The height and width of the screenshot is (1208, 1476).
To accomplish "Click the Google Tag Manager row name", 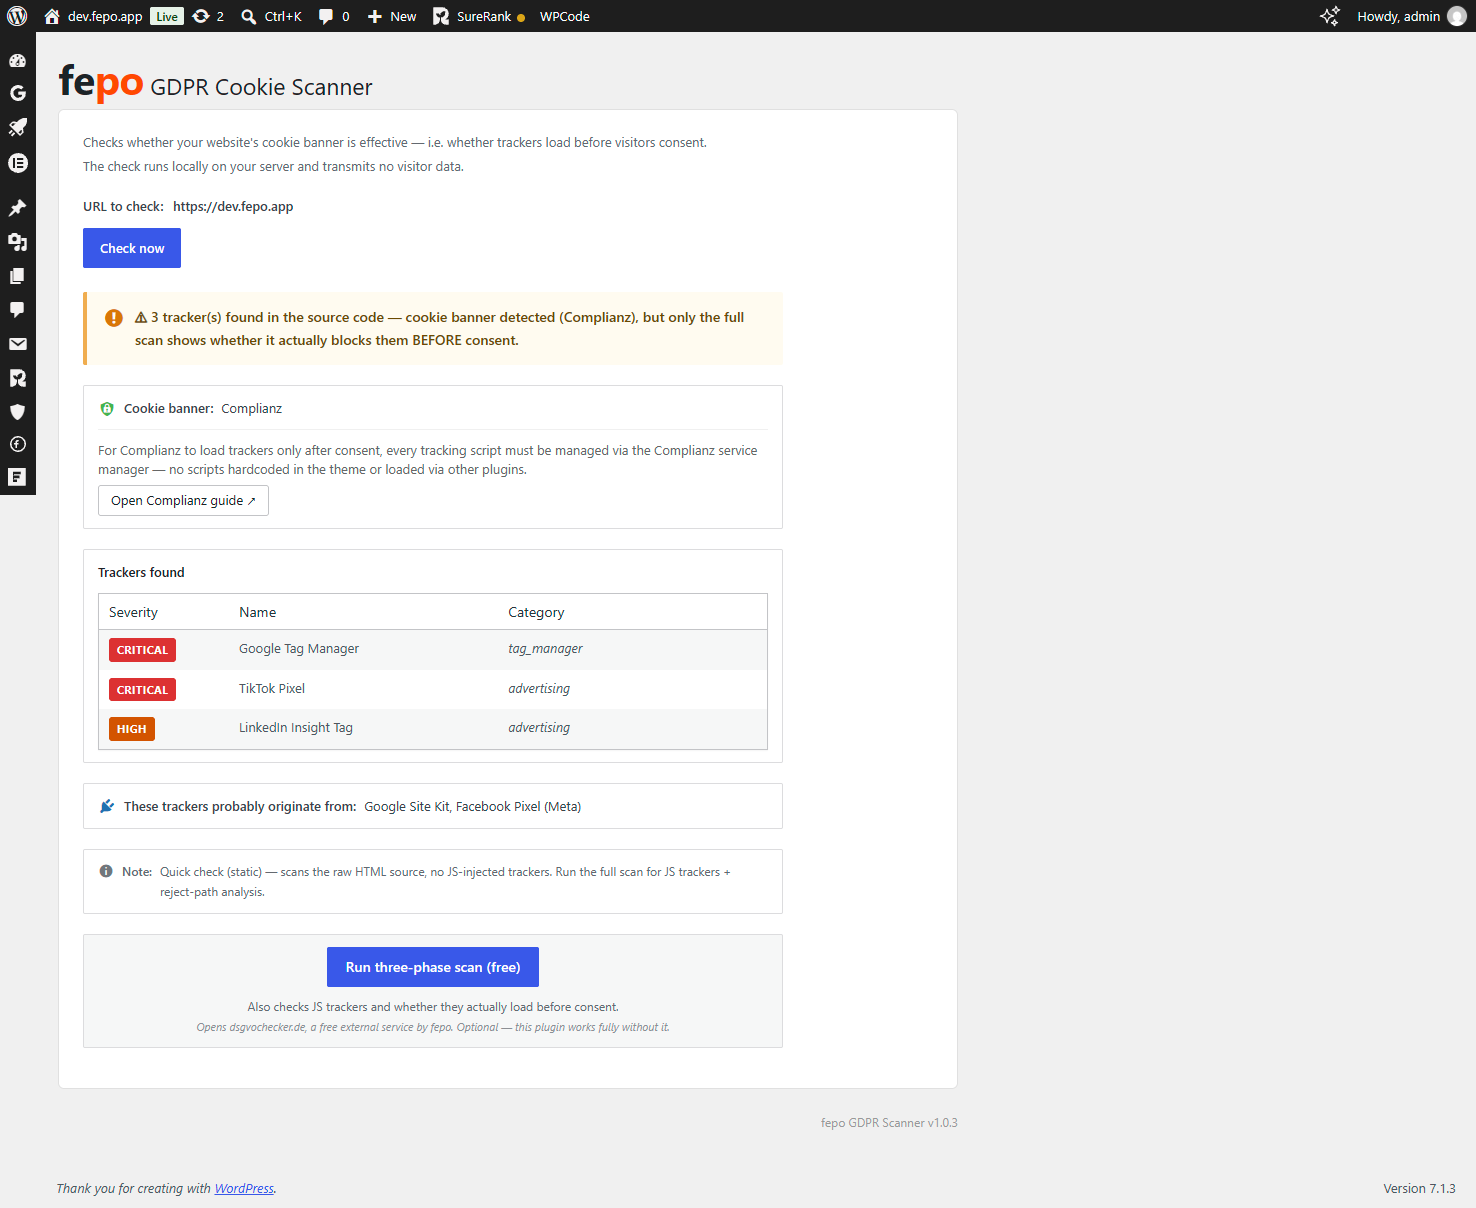I will point(299,649).
